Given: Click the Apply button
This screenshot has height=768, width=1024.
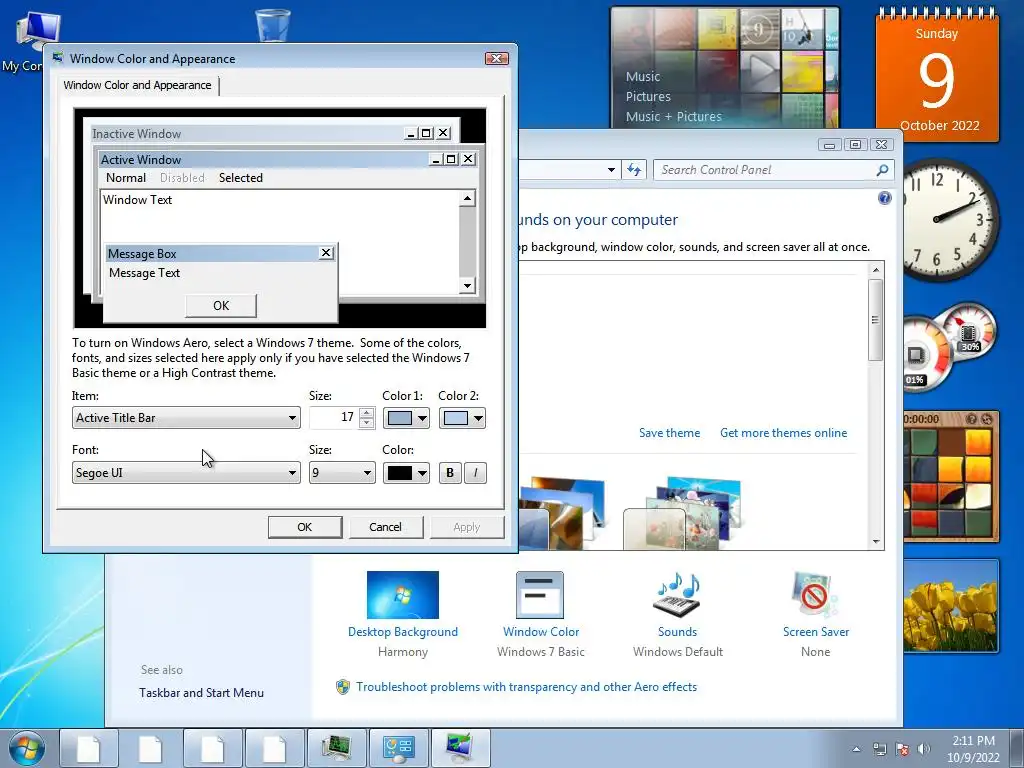Looking at the screenshot, I should pos(466,527).
